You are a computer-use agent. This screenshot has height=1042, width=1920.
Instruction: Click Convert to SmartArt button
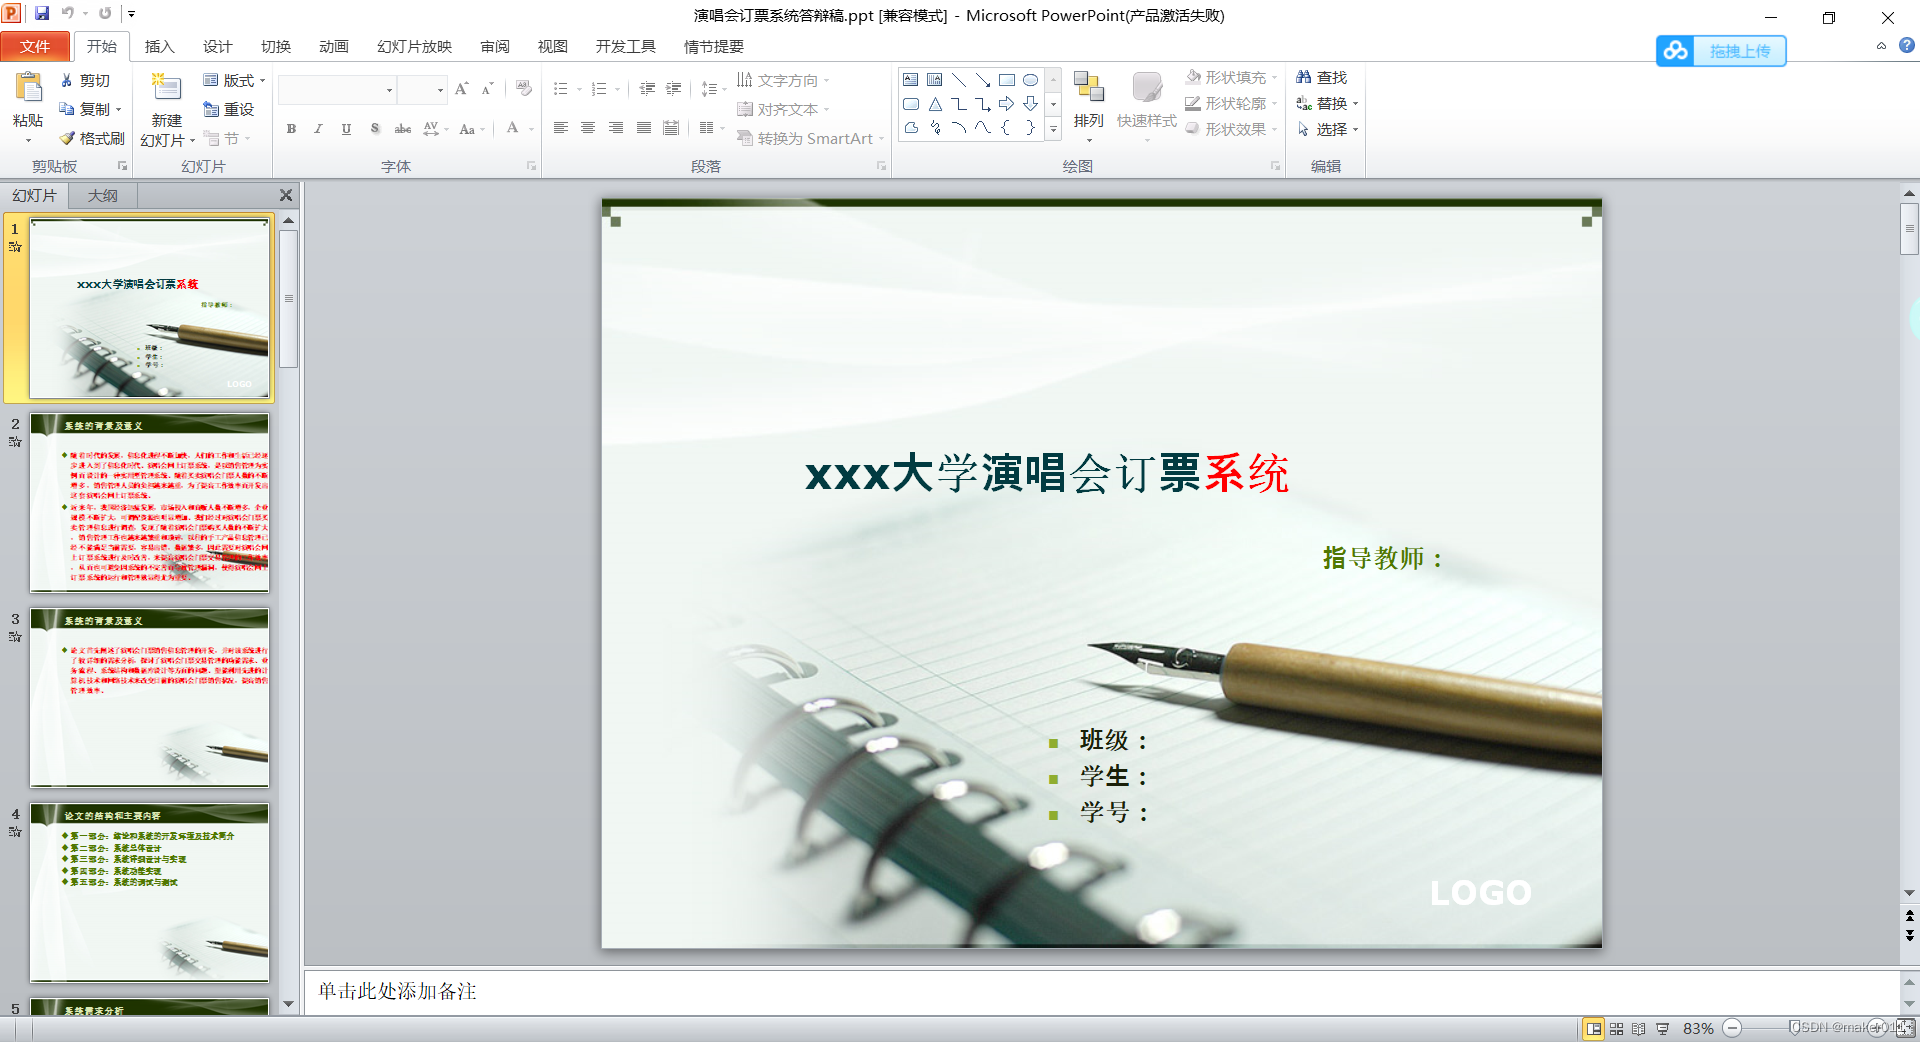[x=810, y=138]
